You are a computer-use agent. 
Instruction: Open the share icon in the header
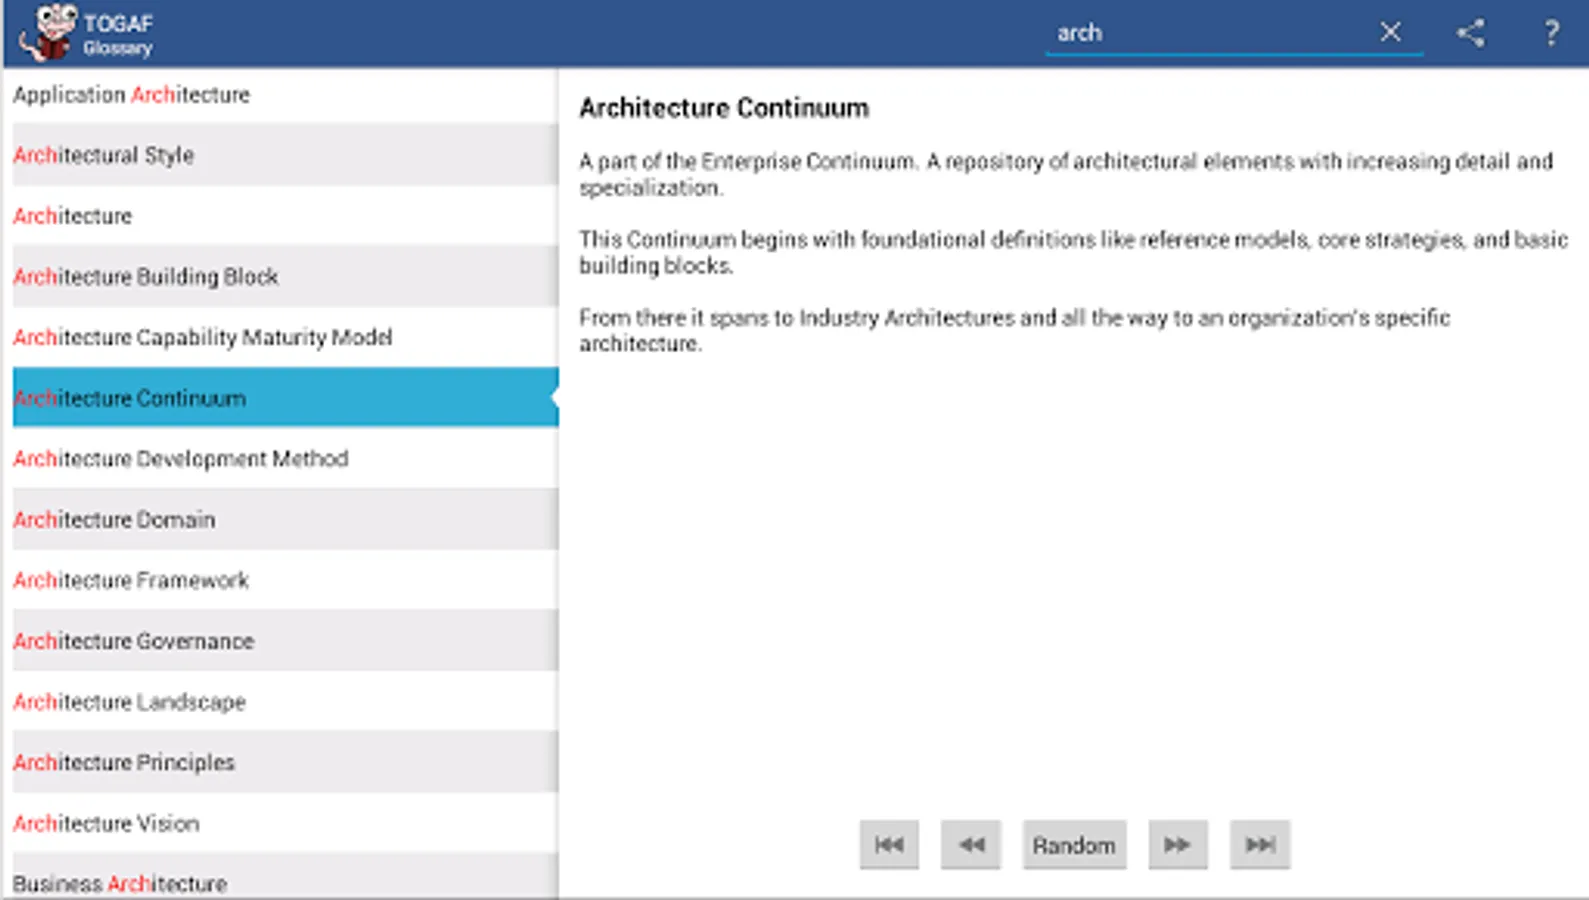tap(1470, 33)
